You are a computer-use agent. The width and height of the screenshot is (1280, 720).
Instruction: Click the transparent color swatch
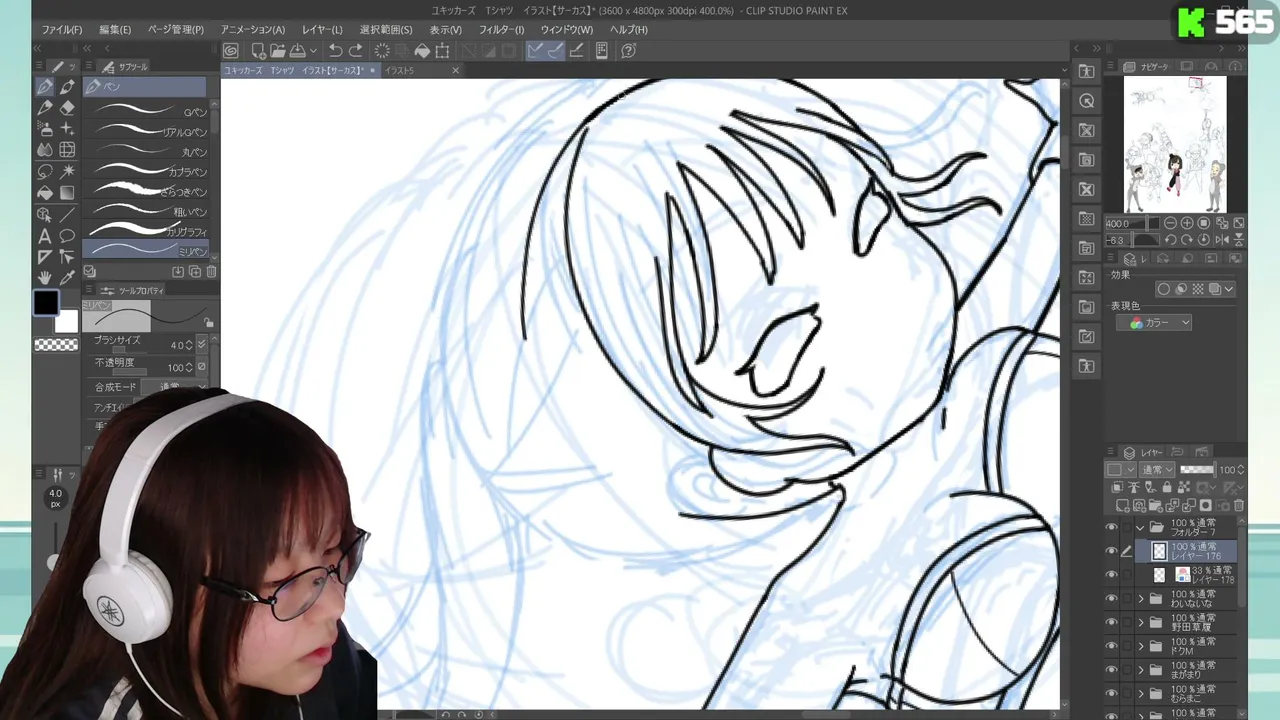(x=56, y=345)
